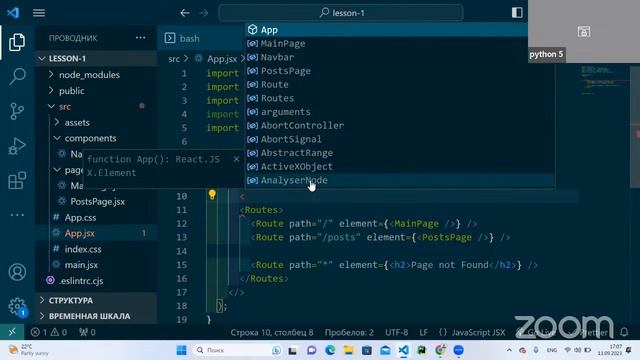Select AbstractRange suggestion

[400, 153]
